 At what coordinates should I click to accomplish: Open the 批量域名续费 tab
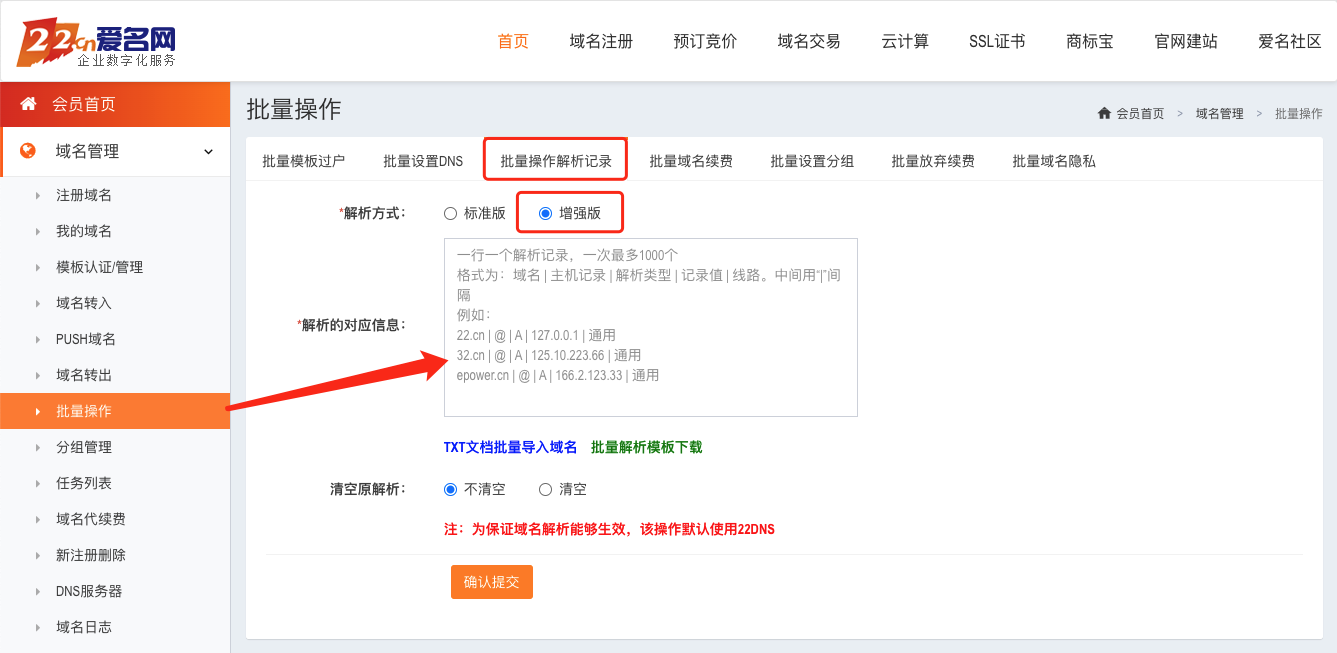pyautogui.click(x=690, y=161)
